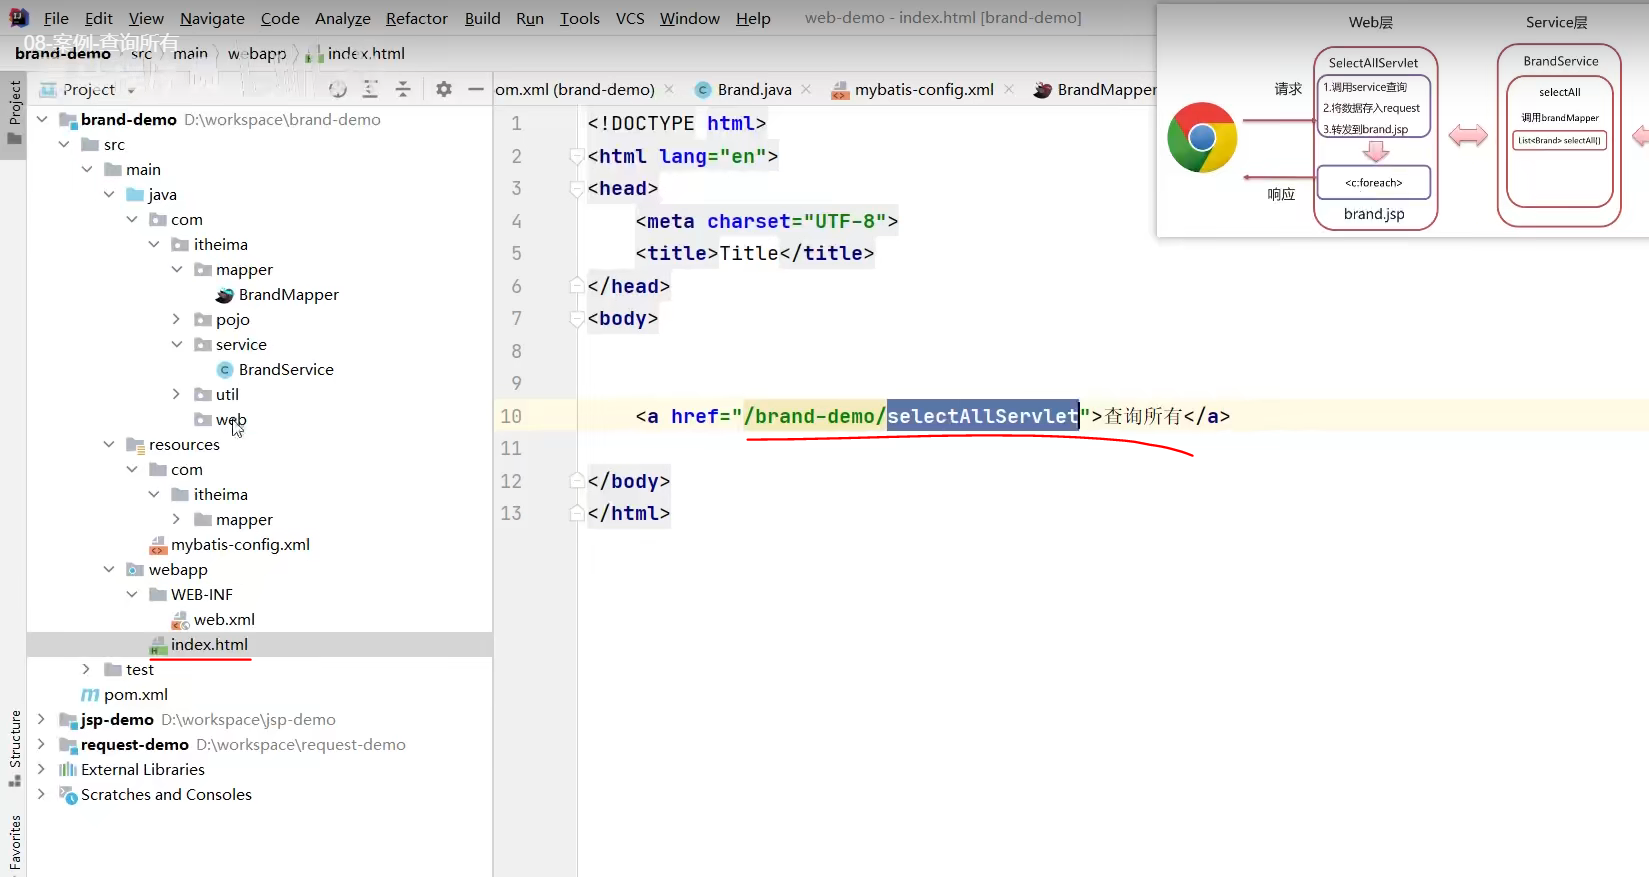Click the locate opened file icon
This screenshot has width=1649, height=877.
[x=338, y=90]
